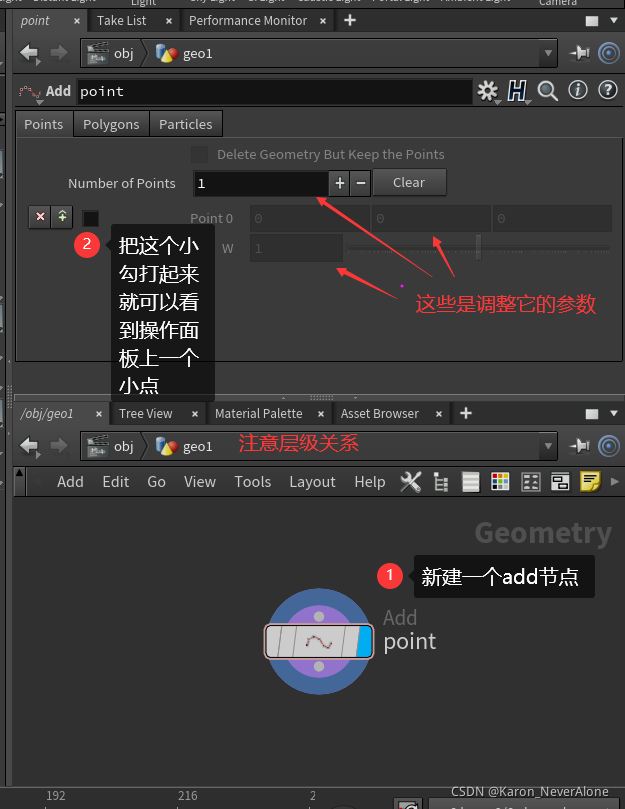
Task: Switch to the Particles tab
Action: [x=186, y=124]
